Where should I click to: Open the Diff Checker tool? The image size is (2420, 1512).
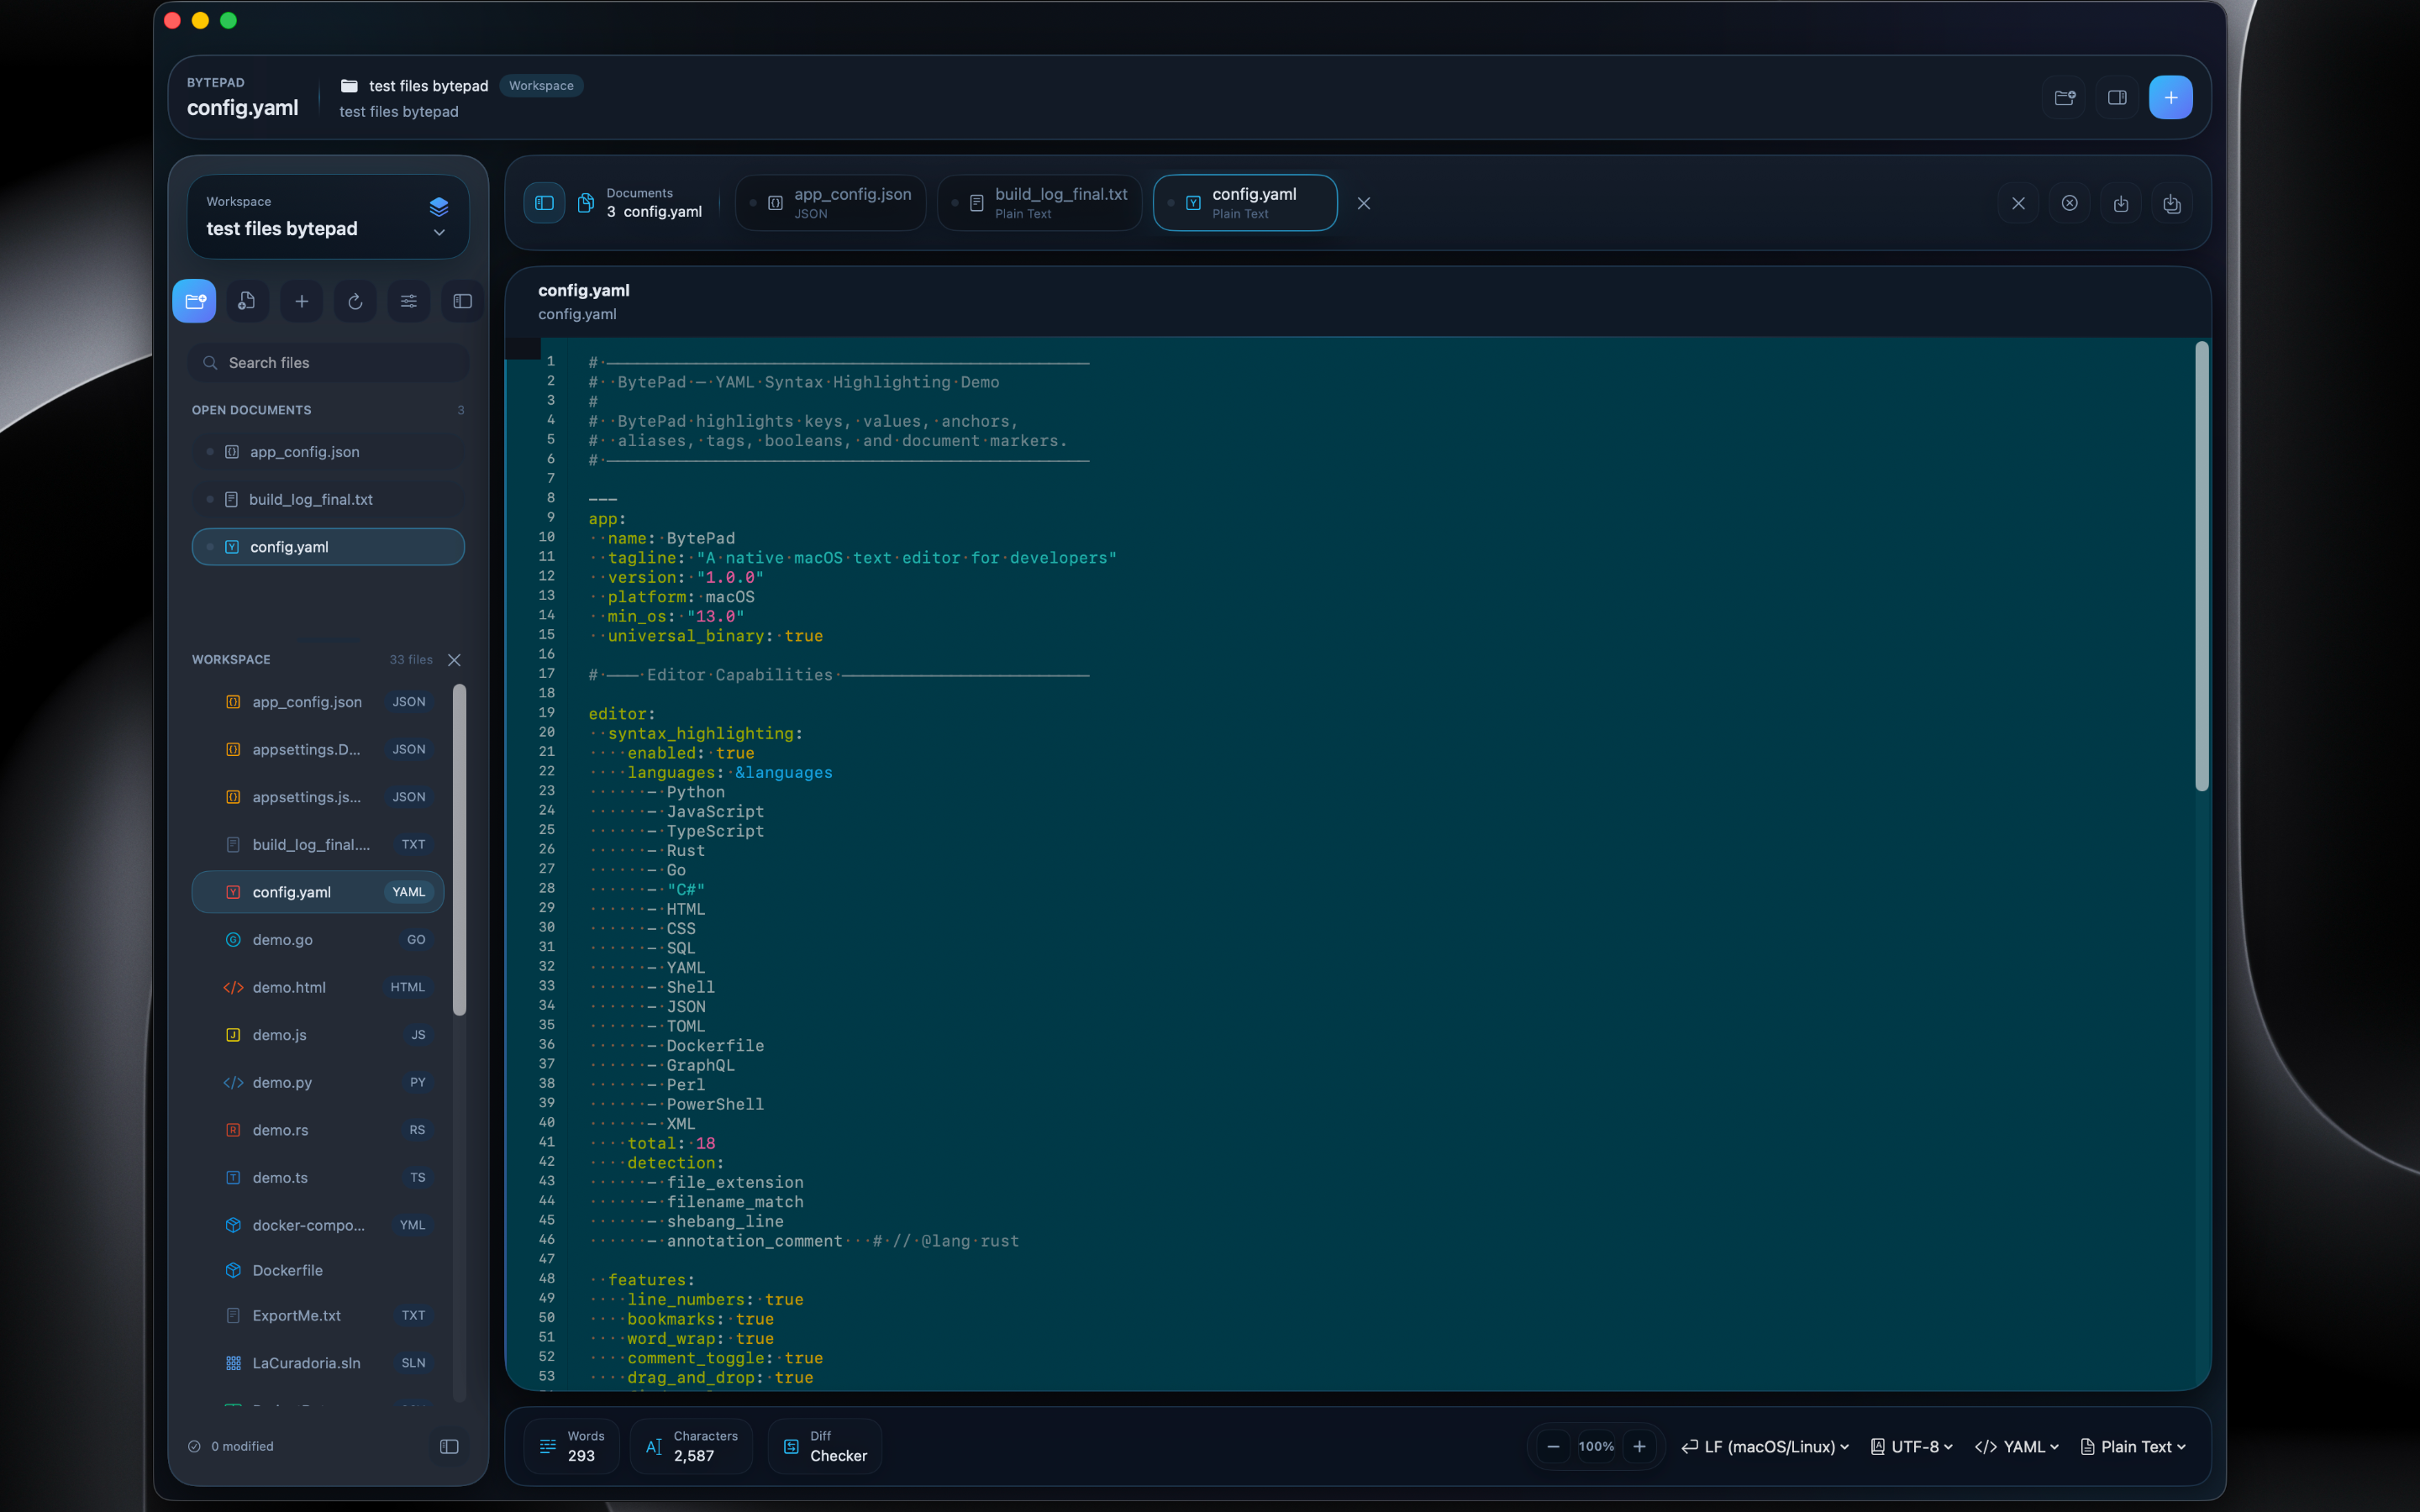[x=824, y=1446]
